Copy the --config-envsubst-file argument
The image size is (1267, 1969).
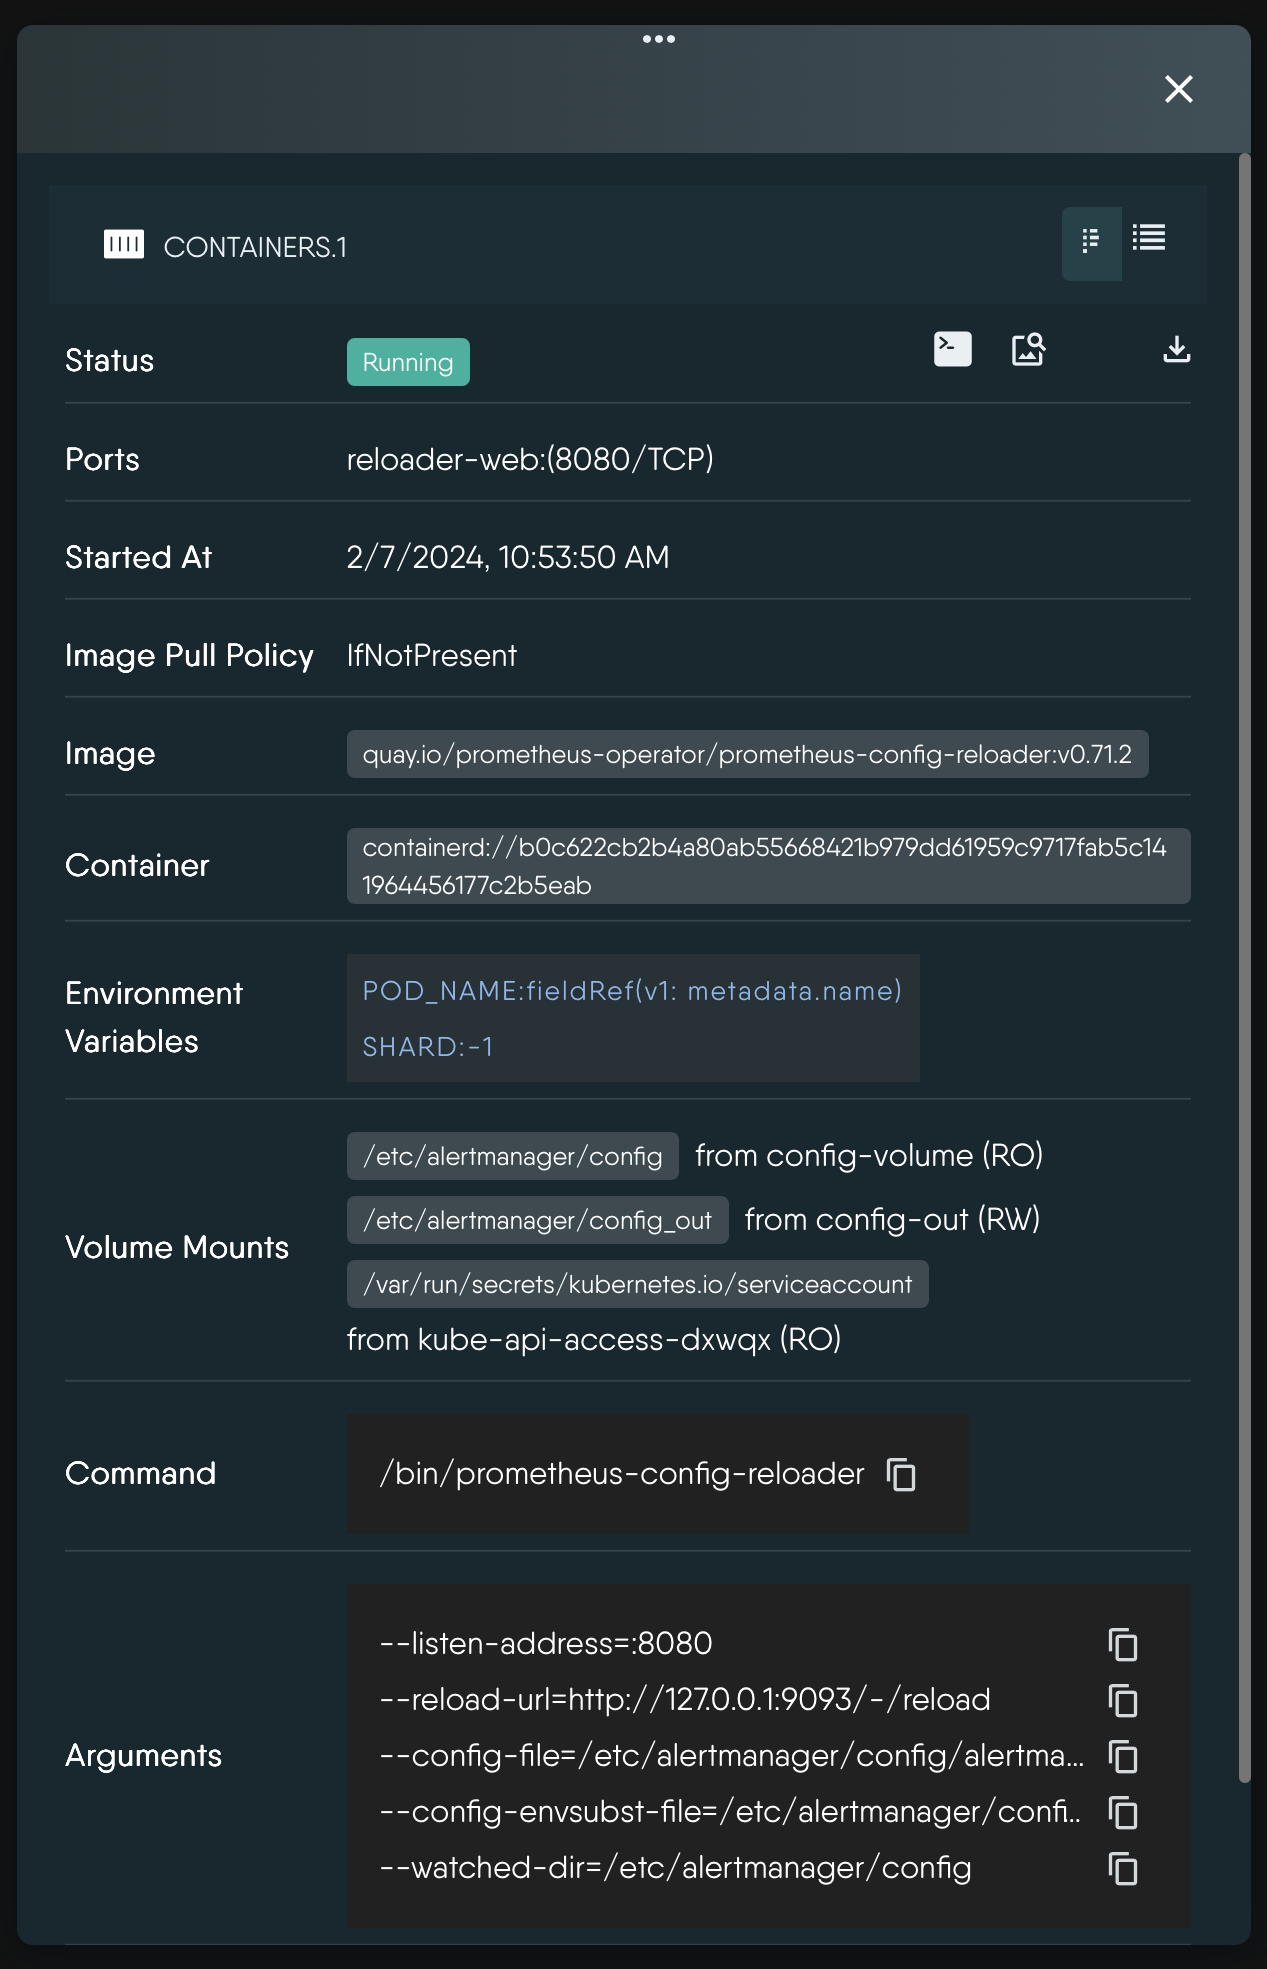1123,1813
